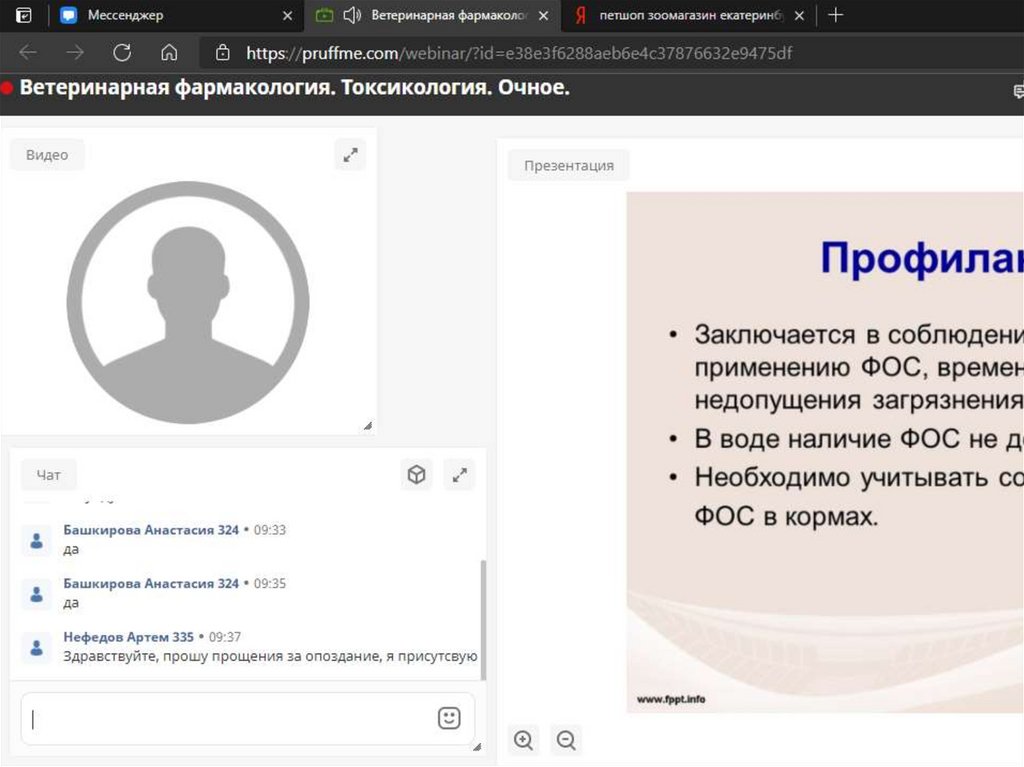Go to the browser home page
The width and height of the screenshot is (1024, 767).
169,53
